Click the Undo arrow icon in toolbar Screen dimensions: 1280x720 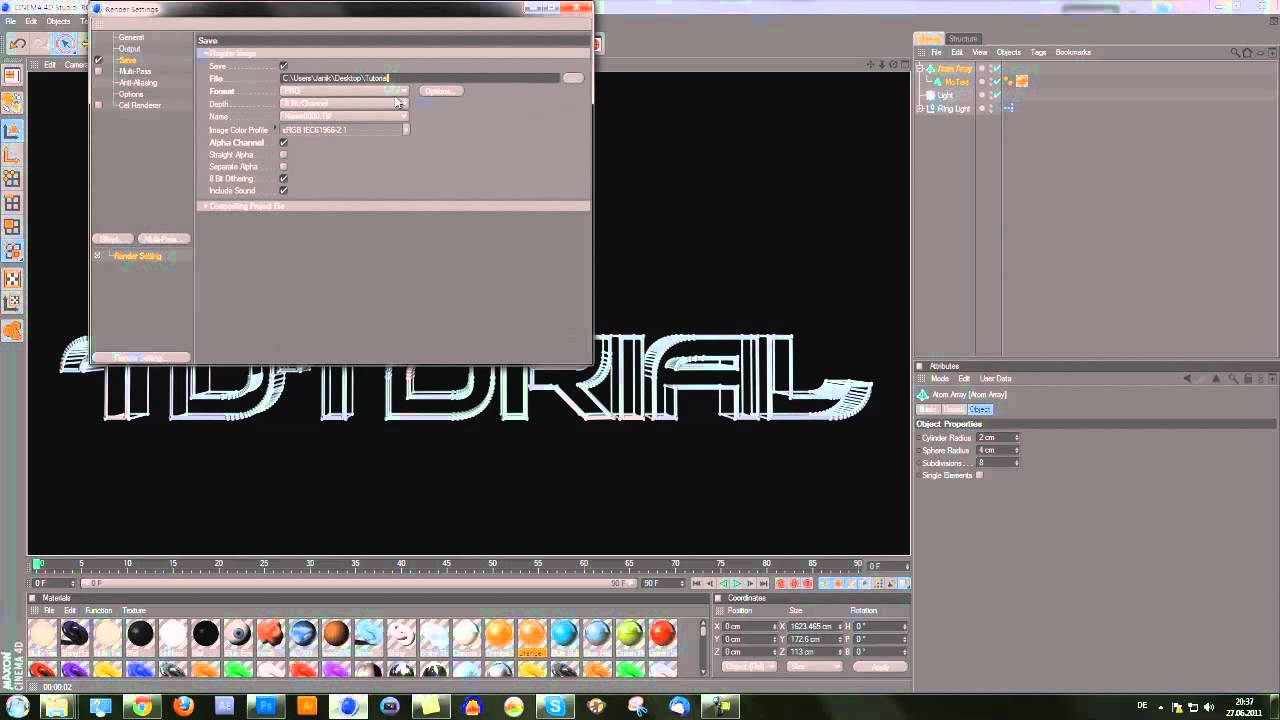tap(17, 44)
